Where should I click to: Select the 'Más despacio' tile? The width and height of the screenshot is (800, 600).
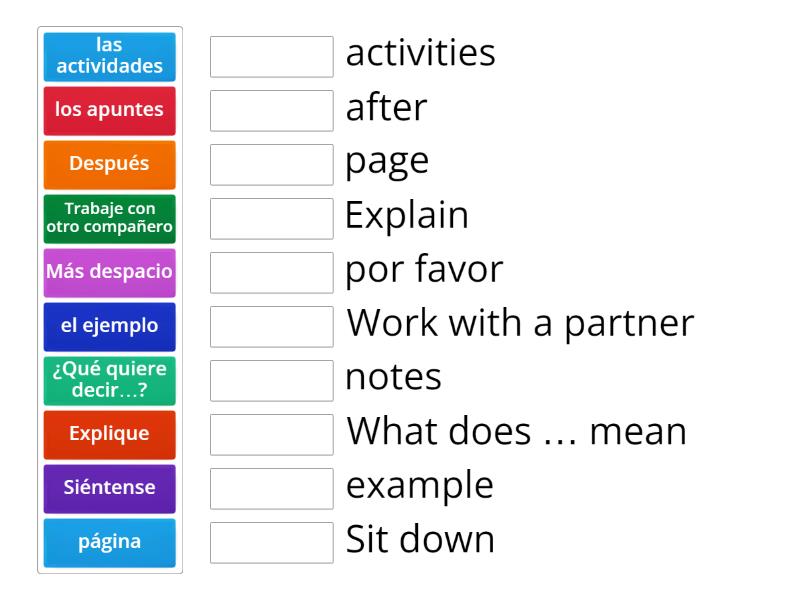coord(110,272)
